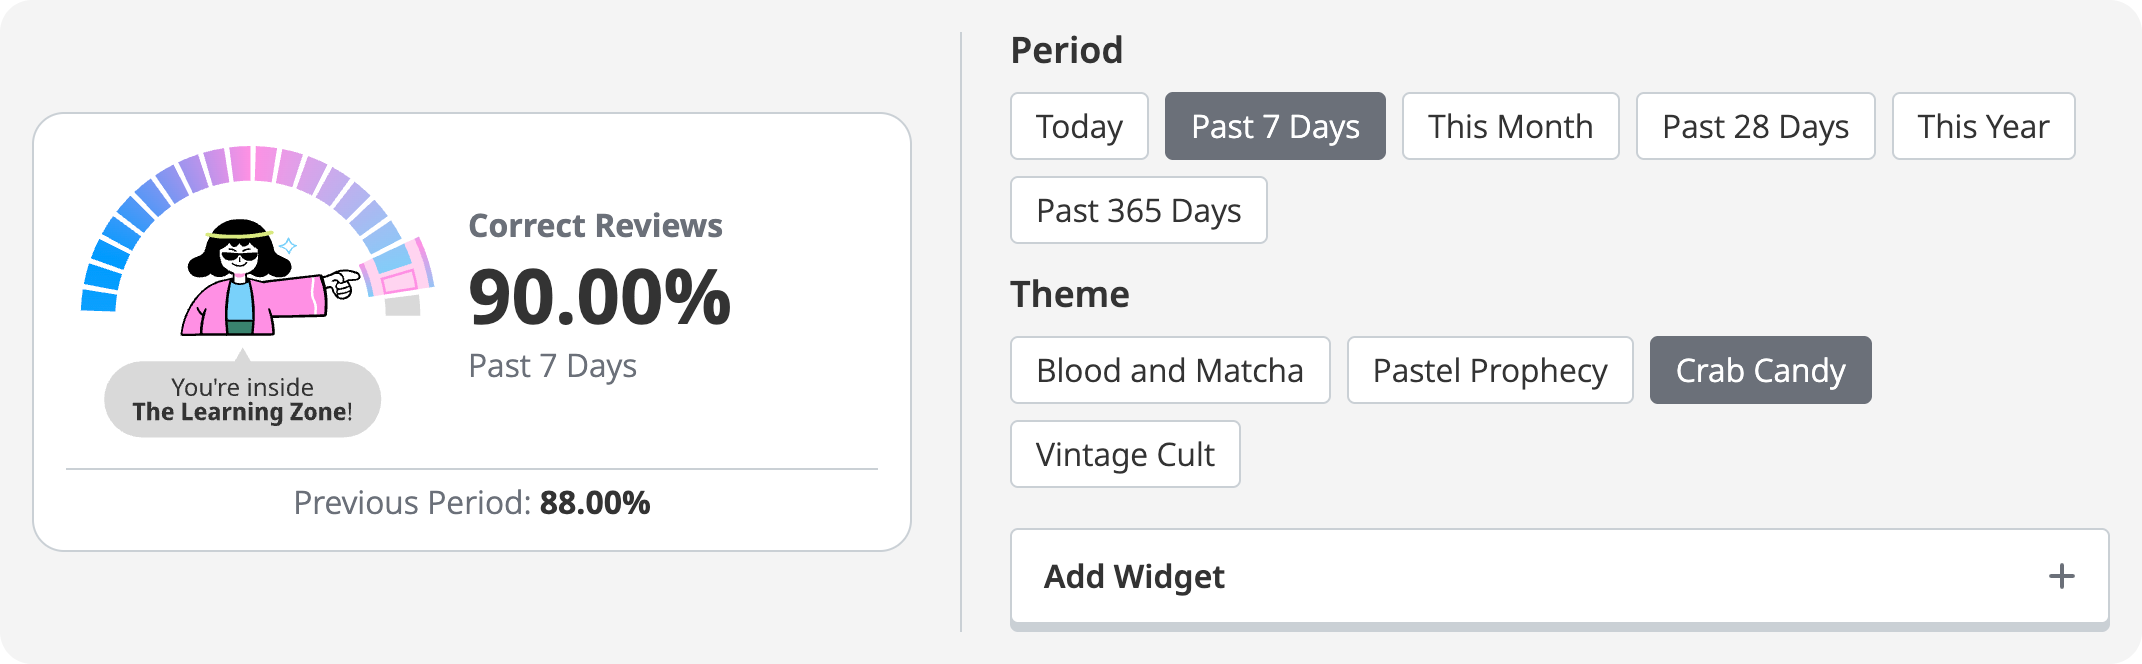Choose the Past 28 Days period
The width and height of the screenshot is (2142, 664).
[1755, 126]
